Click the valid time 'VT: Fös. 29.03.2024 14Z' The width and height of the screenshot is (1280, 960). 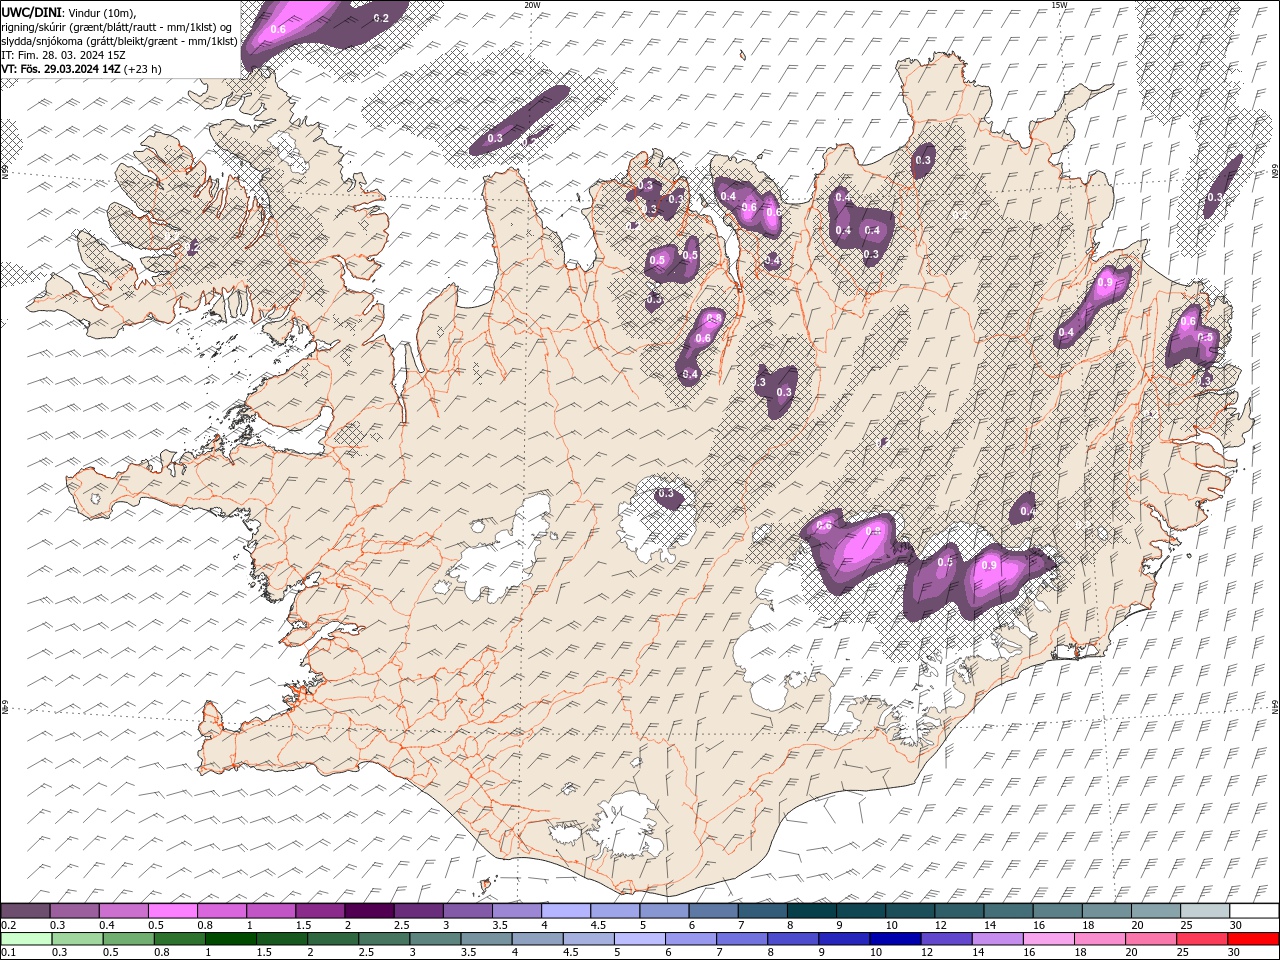62,69
